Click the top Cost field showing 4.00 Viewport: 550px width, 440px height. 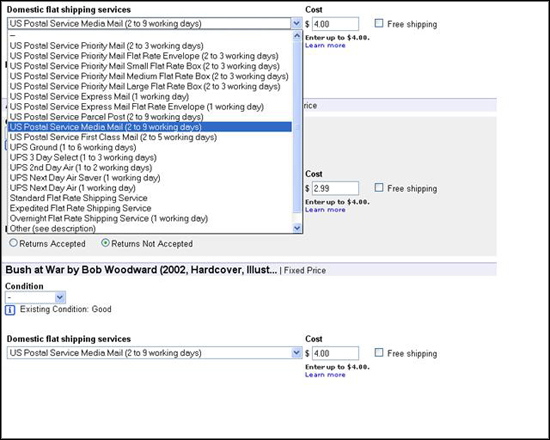coord(335,24)
